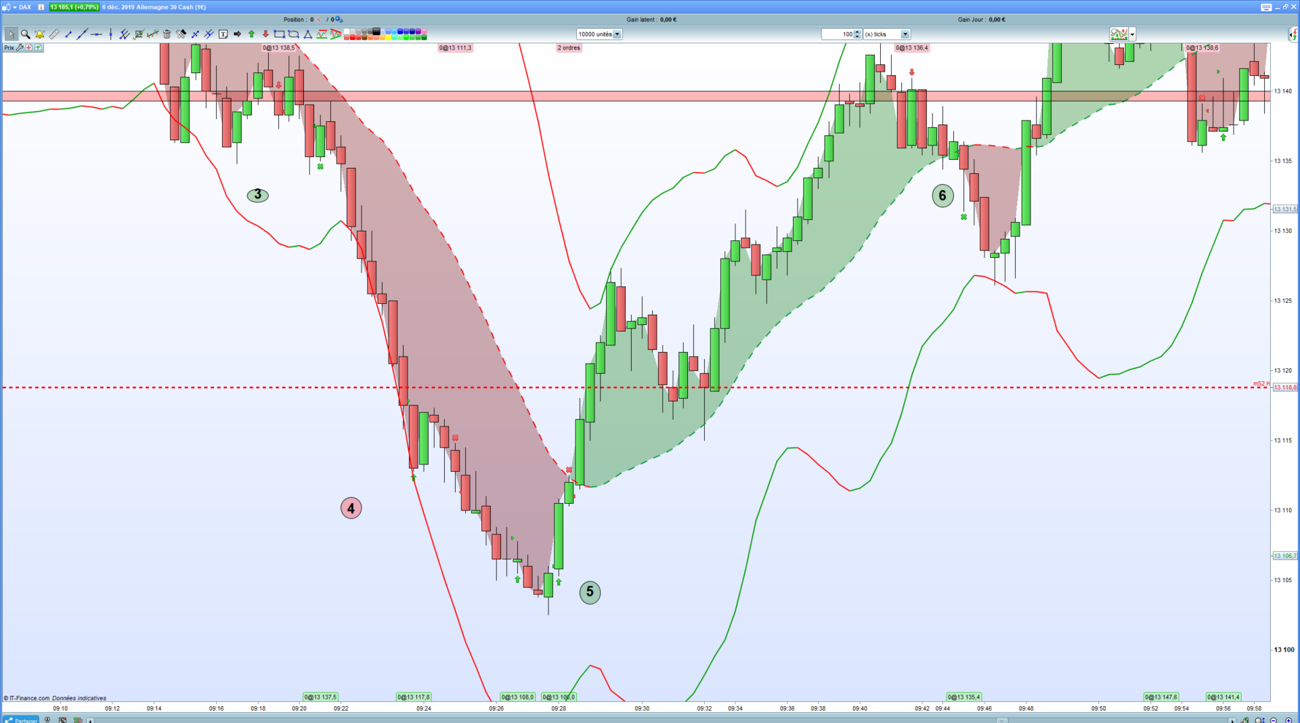1300x723 pixels.
Task: Place a green up arrow marker
Action: pyautogui.click(x=251, y=34)
